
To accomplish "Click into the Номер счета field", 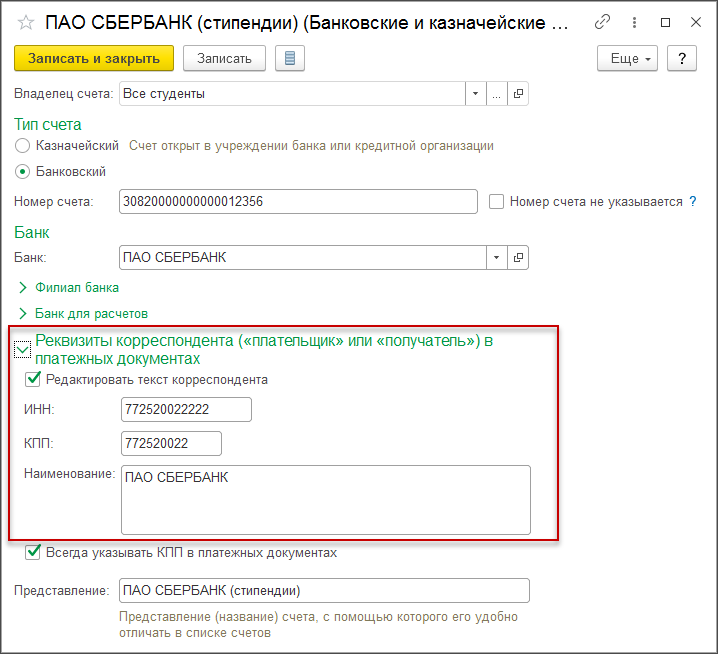I will 298,202.
